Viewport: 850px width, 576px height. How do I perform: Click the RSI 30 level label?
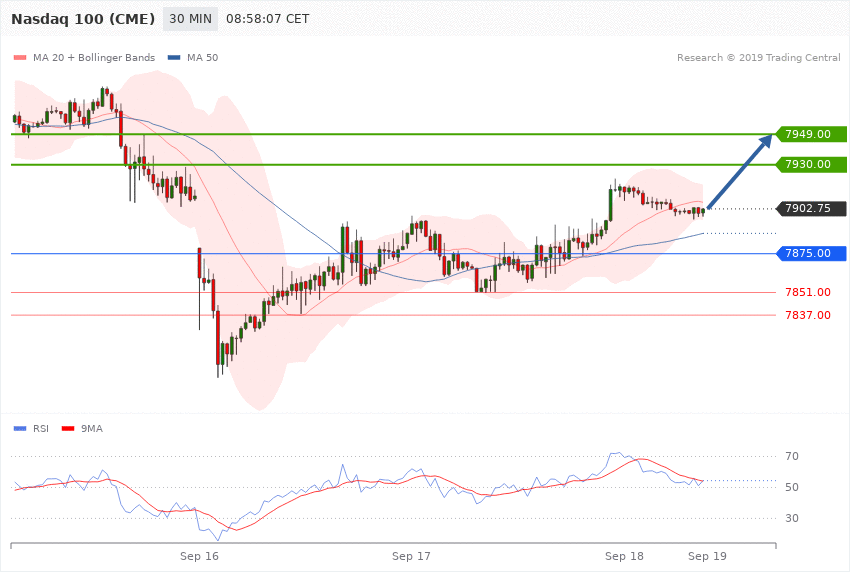click(792, 518)
